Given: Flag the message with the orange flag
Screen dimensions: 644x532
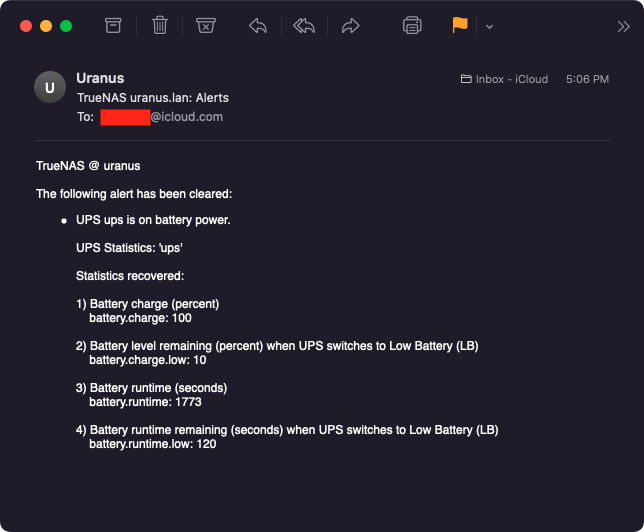Looking at the screenshot, I should pyautogui.click(x=460, y=26).
